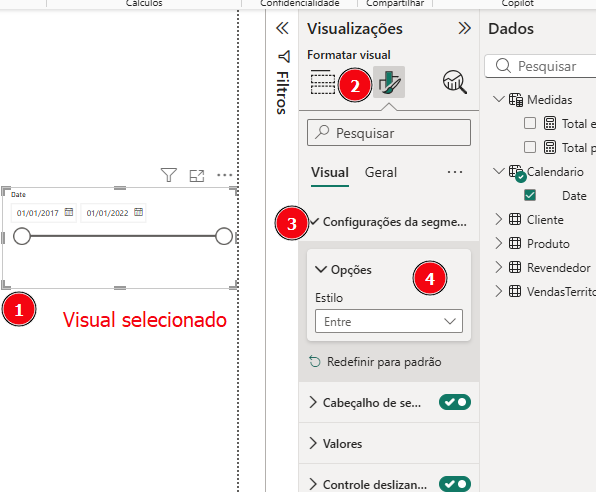Switch to the Geral tab
This screenshot has width=596, height=492.
tap(381, 173)
